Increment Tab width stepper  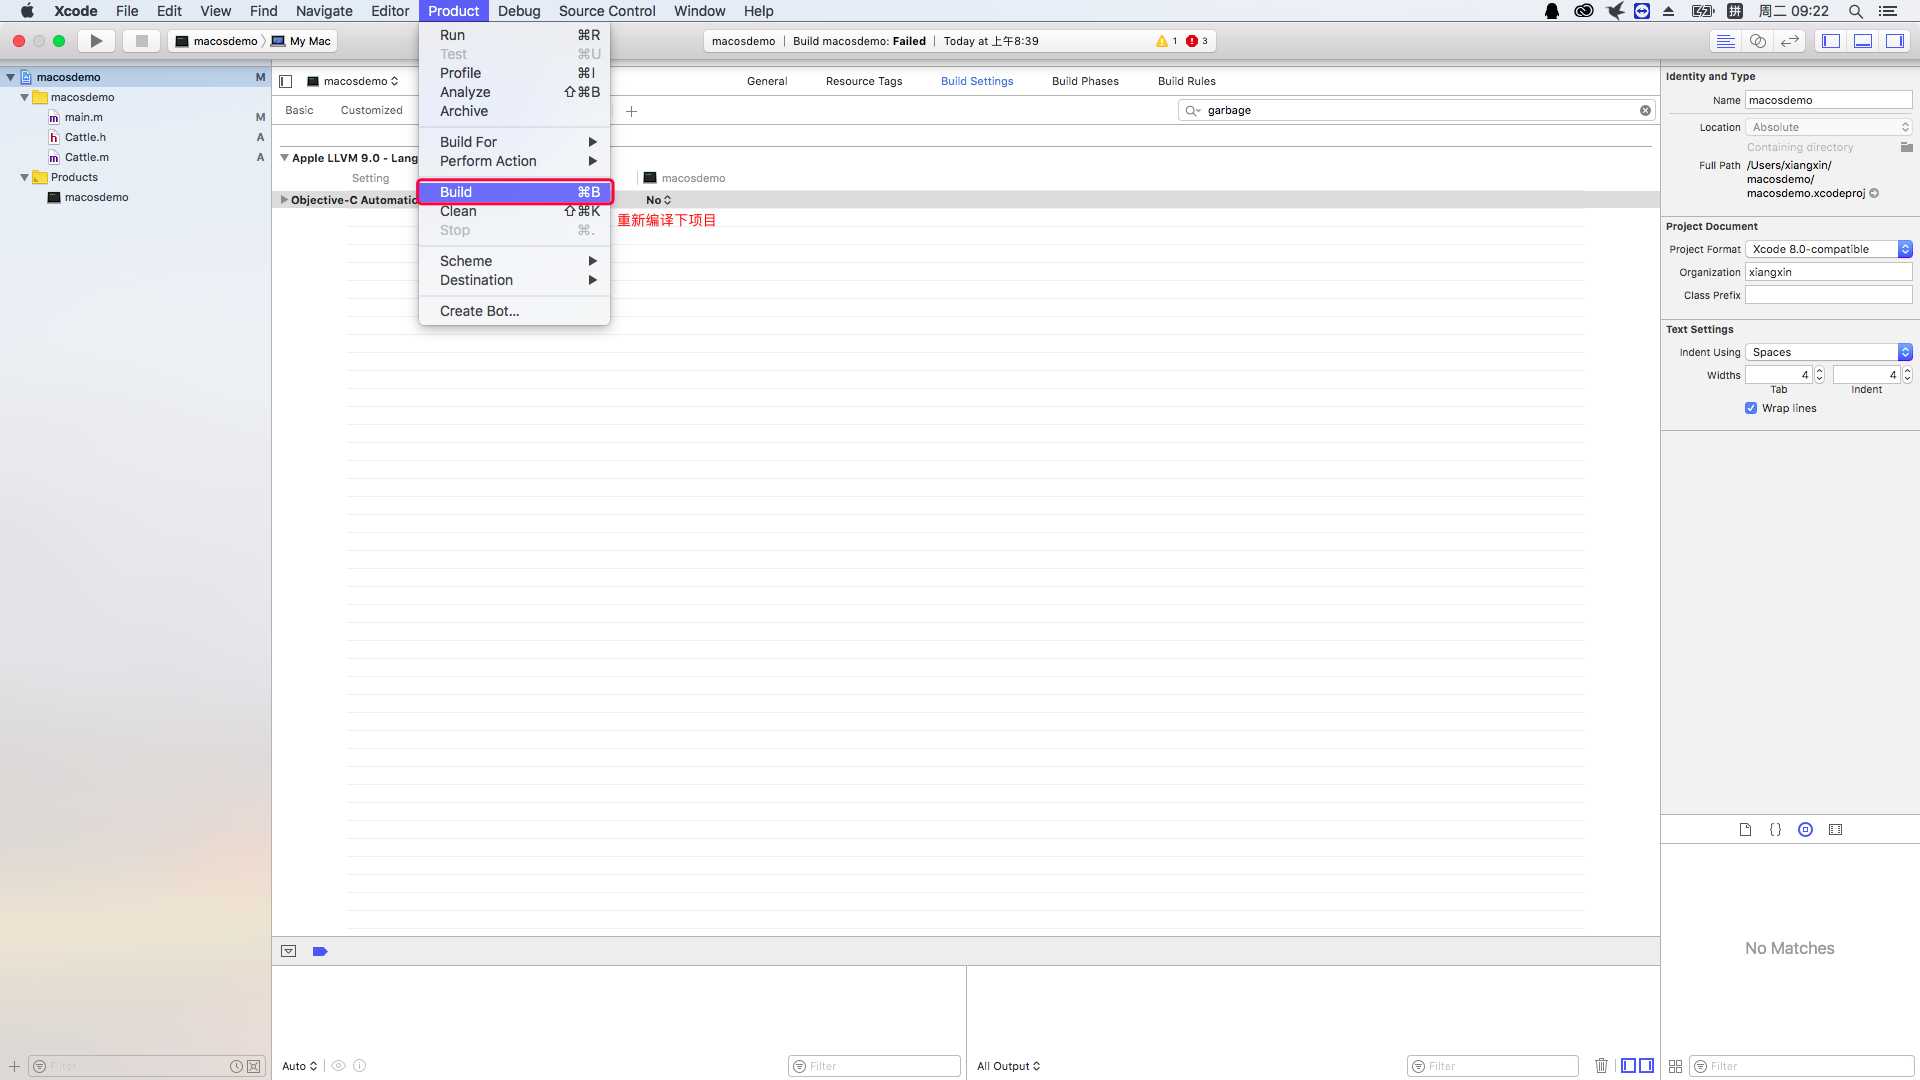1819,371
